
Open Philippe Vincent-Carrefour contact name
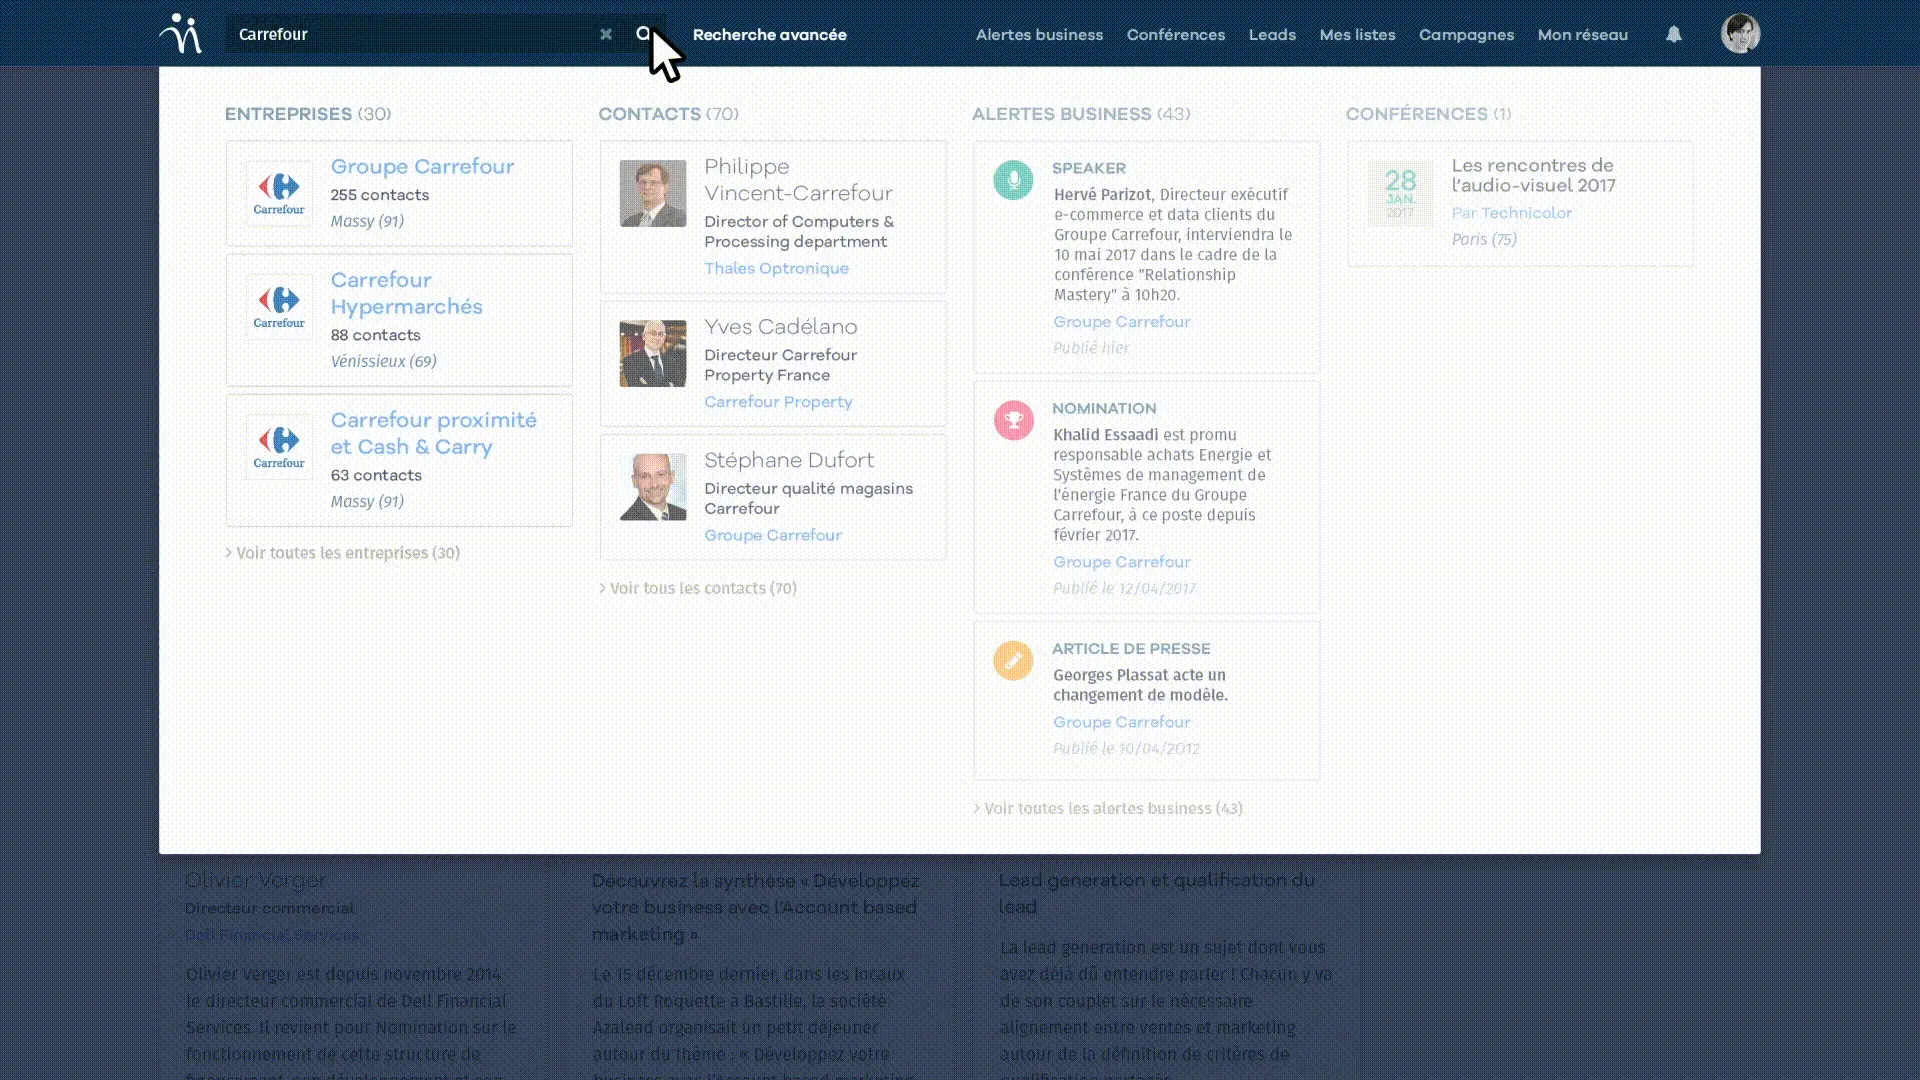pyautogui.click(x=798, y=180)
